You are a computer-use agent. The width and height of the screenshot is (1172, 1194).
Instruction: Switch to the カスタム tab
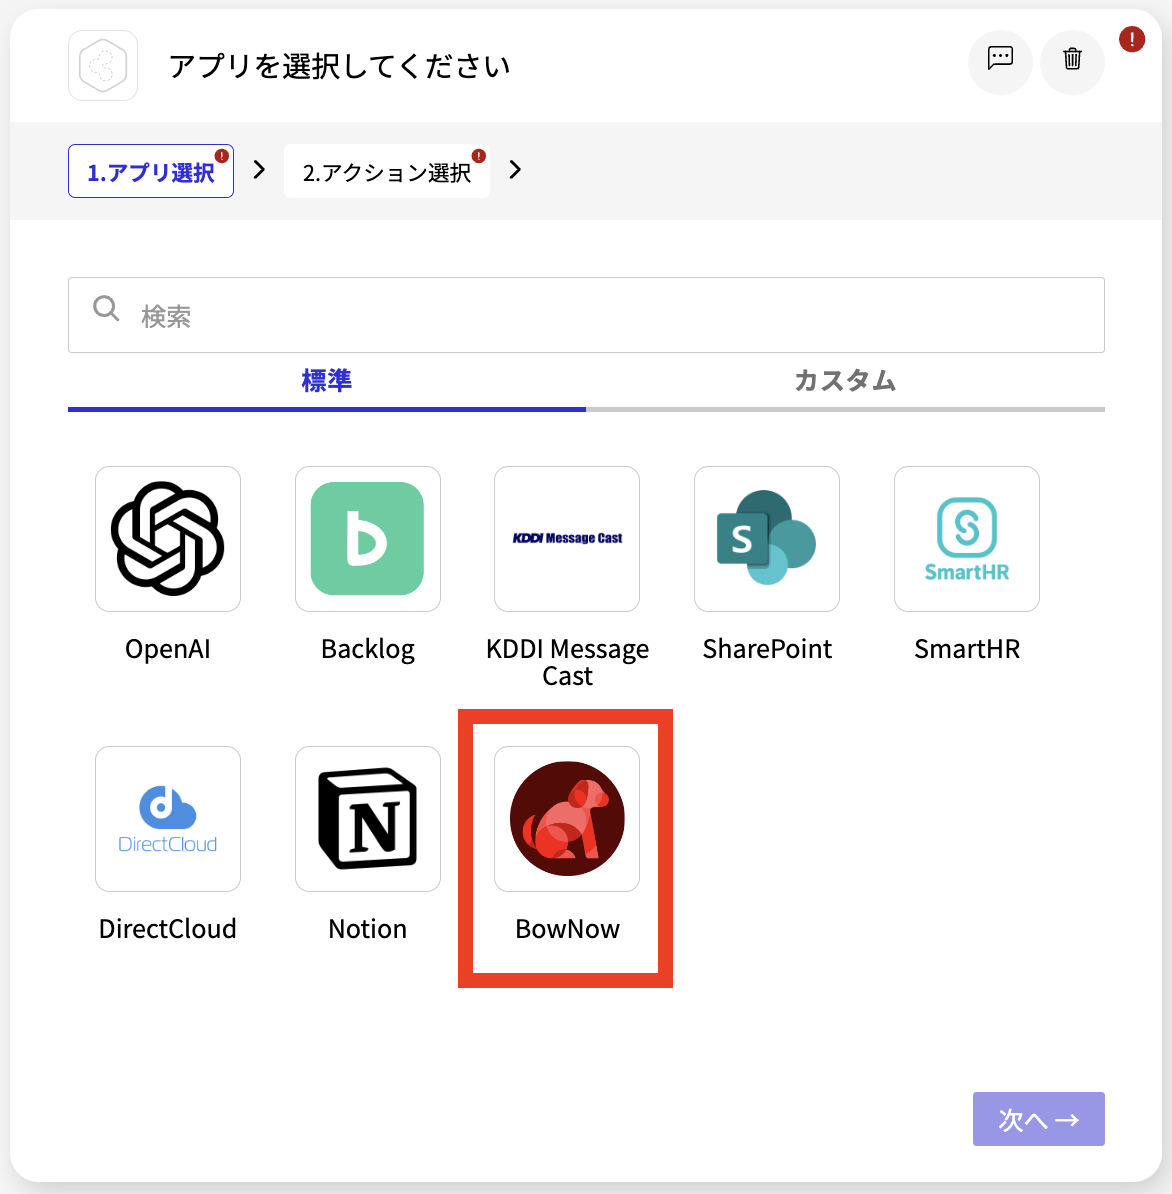click(x=845, y=381)
